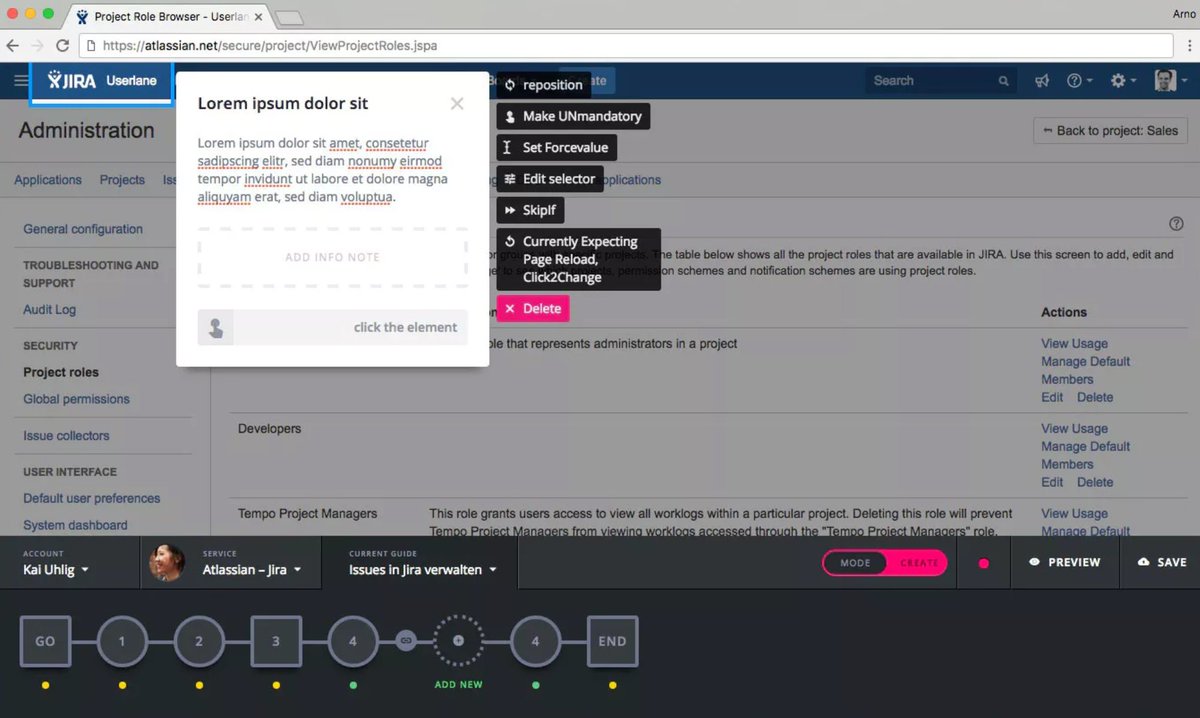The height and width of the screenshot is (718, 1200).
Task: Select the END step in timeline
Action: 612,642
